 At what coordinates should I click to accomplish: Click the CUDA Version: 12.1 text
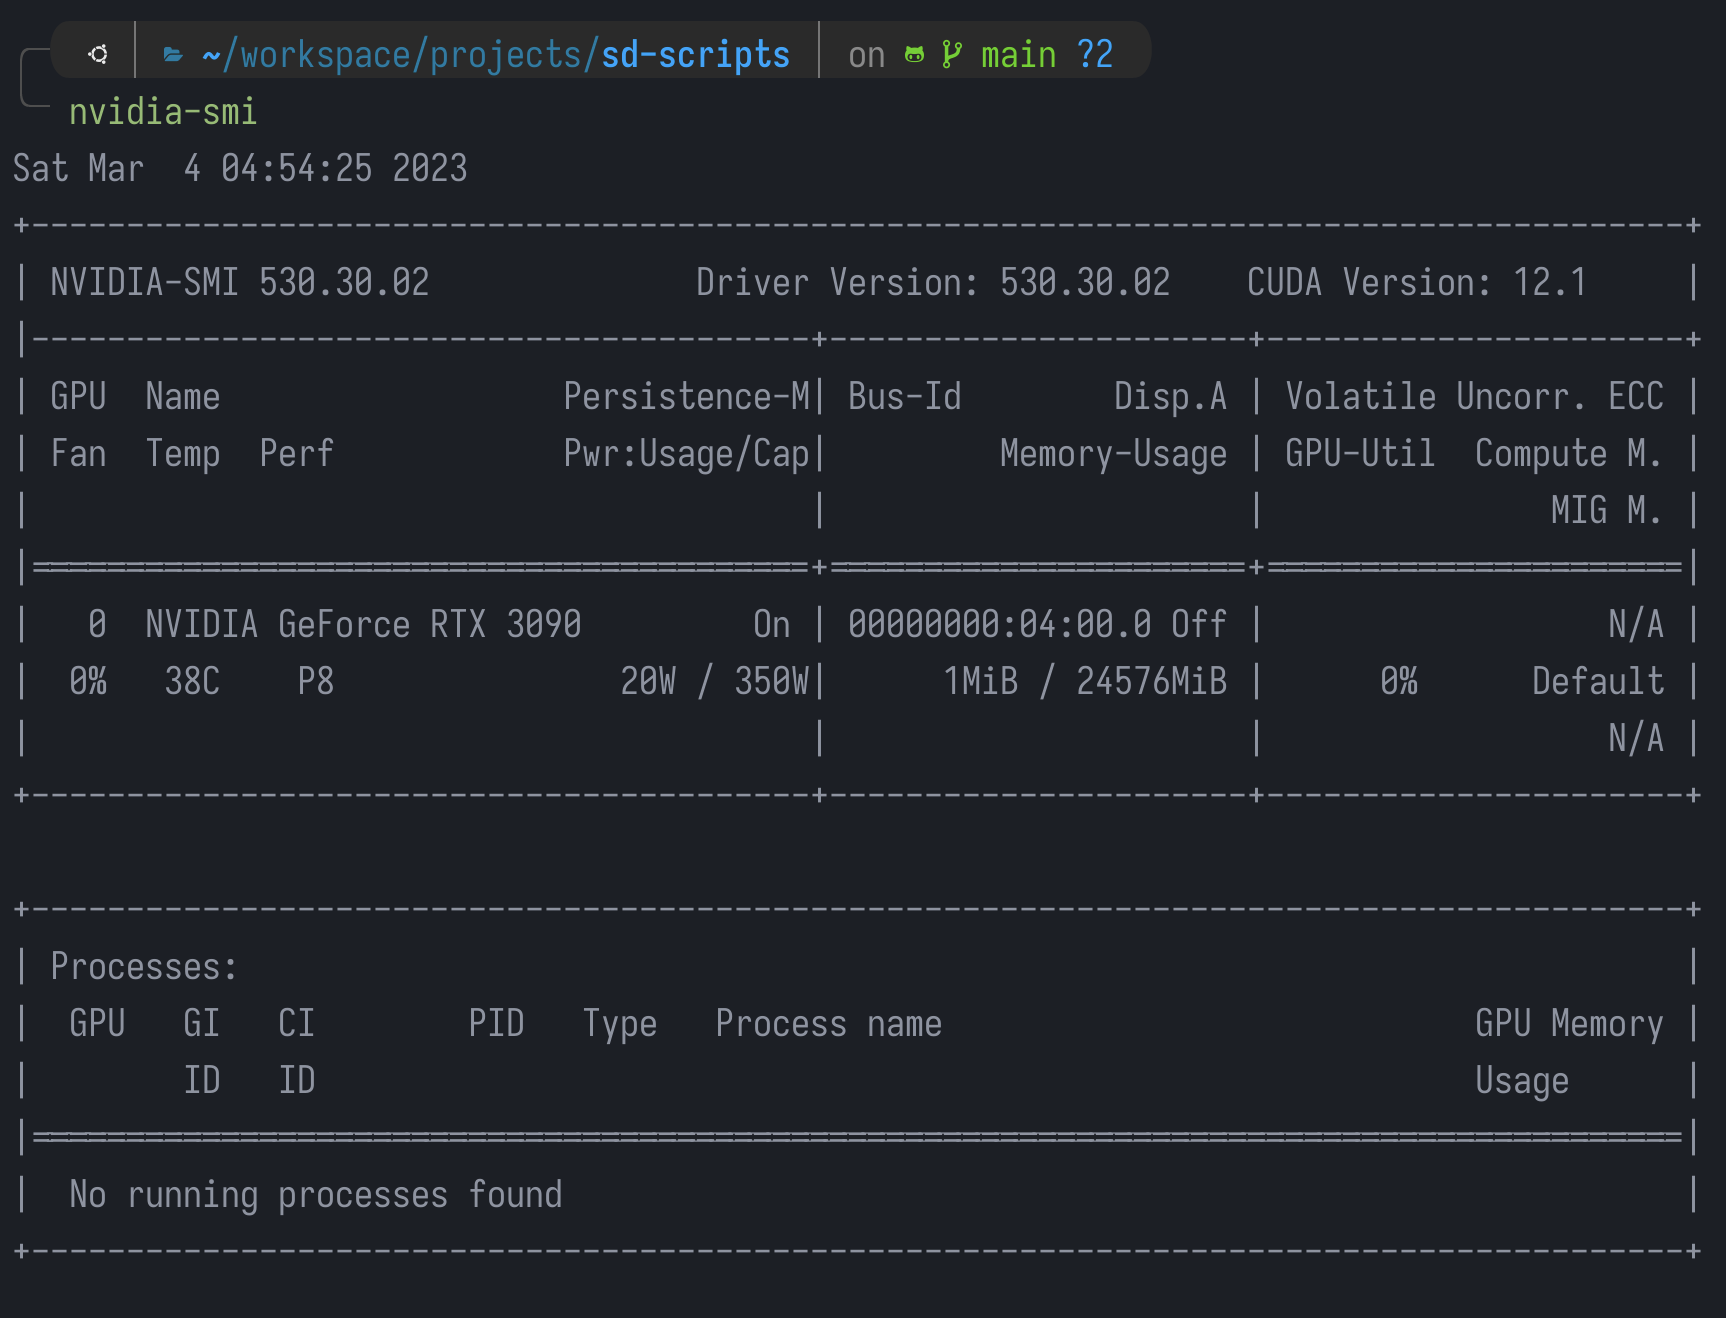(1416, 282)
